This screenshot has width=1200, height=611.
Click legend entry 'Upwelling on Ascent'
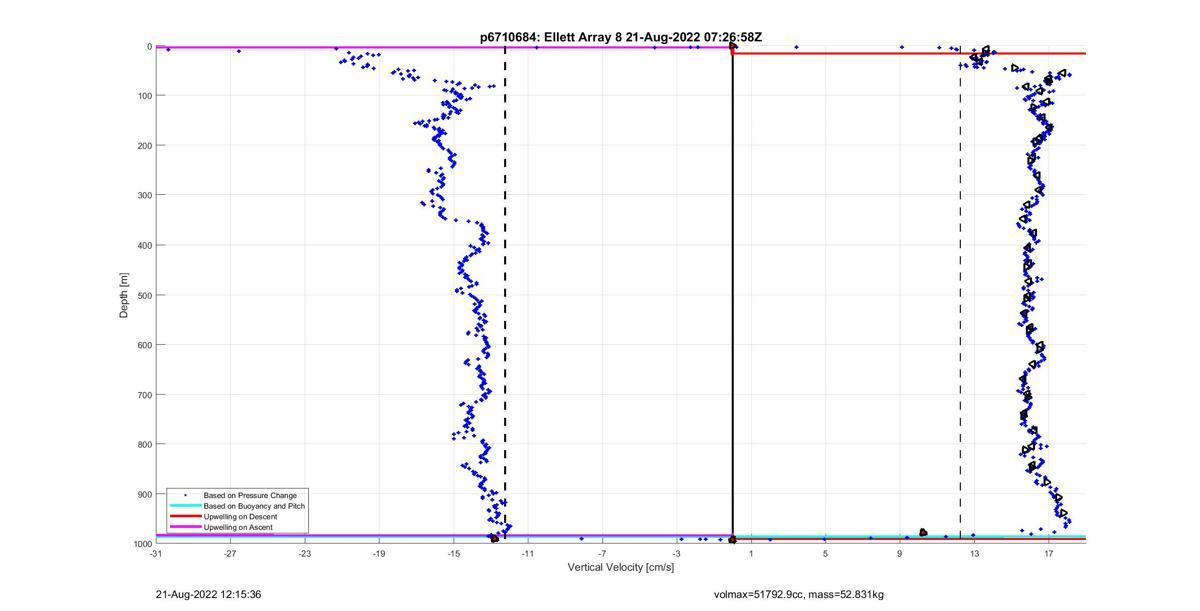pos(238,527)
